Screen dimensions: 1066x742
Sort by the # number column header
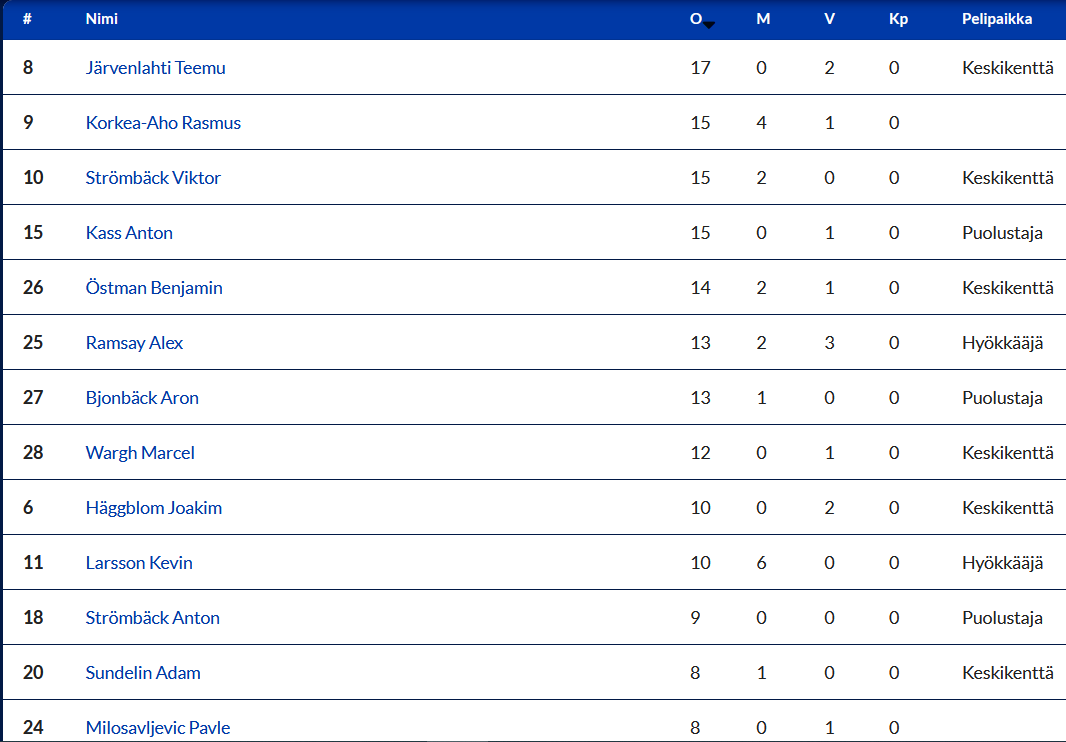coord(27,19)
